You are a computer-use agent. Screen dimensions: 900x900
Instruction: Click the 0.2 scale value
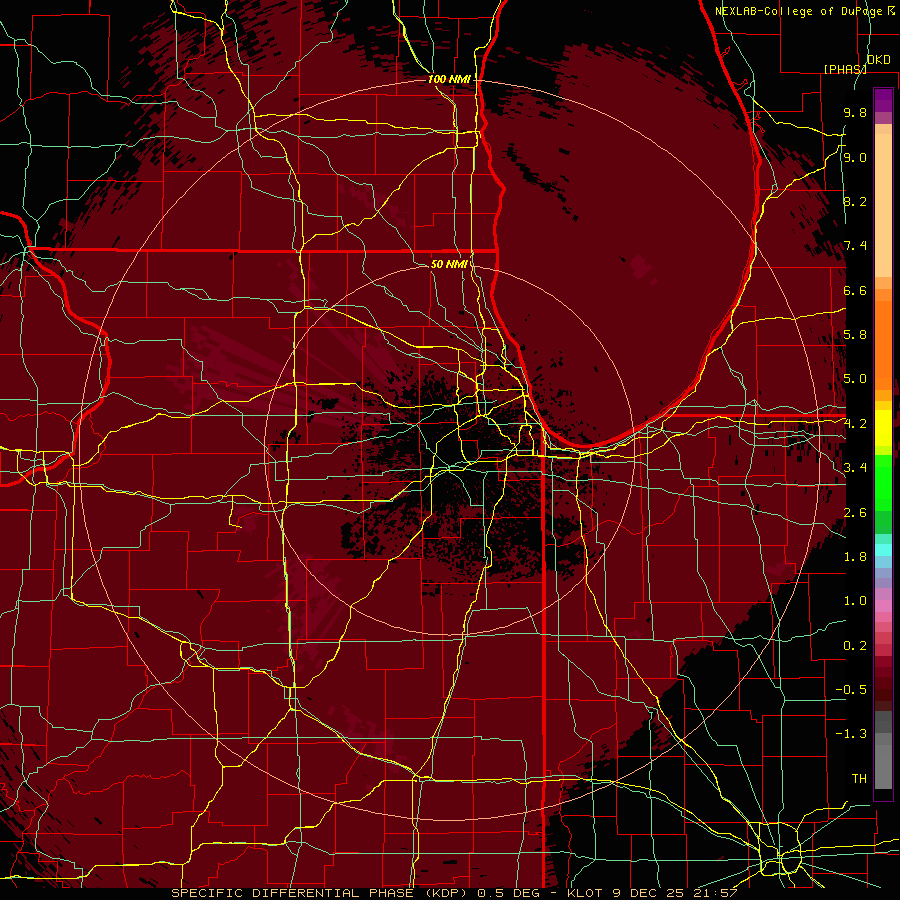(x=855, y=646)
